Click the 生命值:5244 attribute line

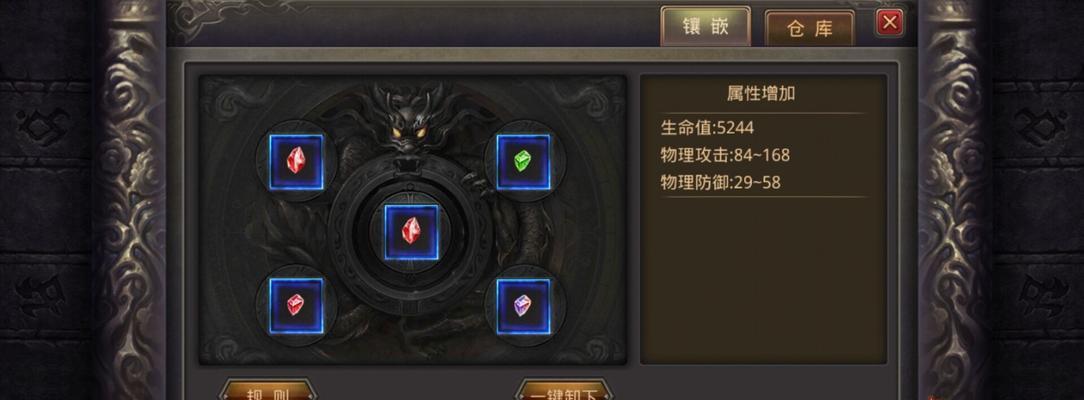[707, 128]
